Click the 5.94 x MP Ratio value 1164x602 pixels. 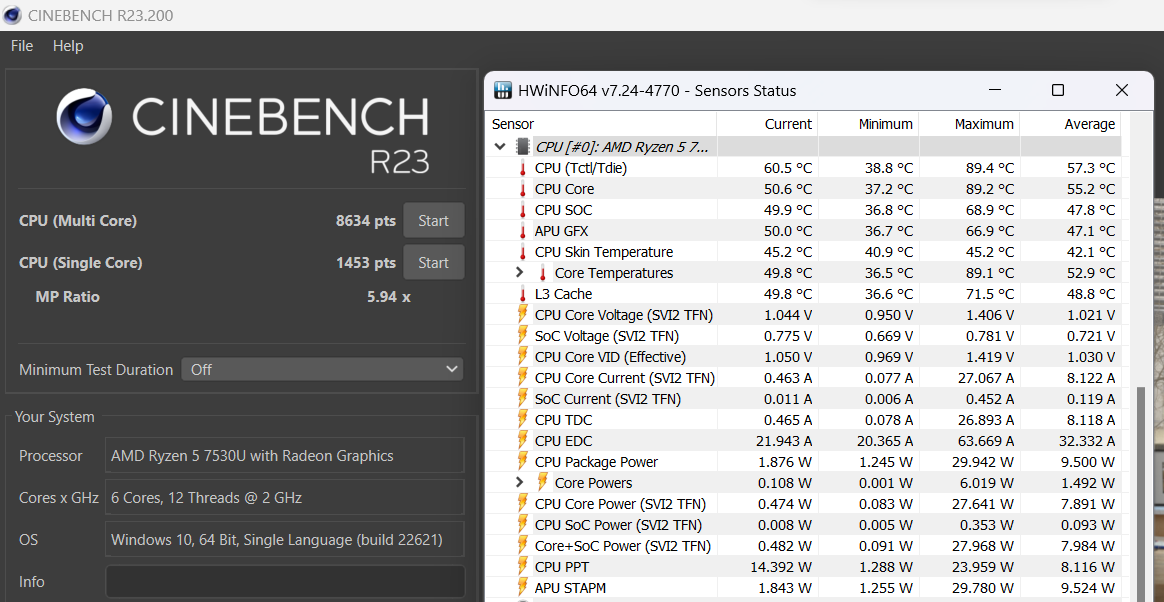(x=388, y=297)
